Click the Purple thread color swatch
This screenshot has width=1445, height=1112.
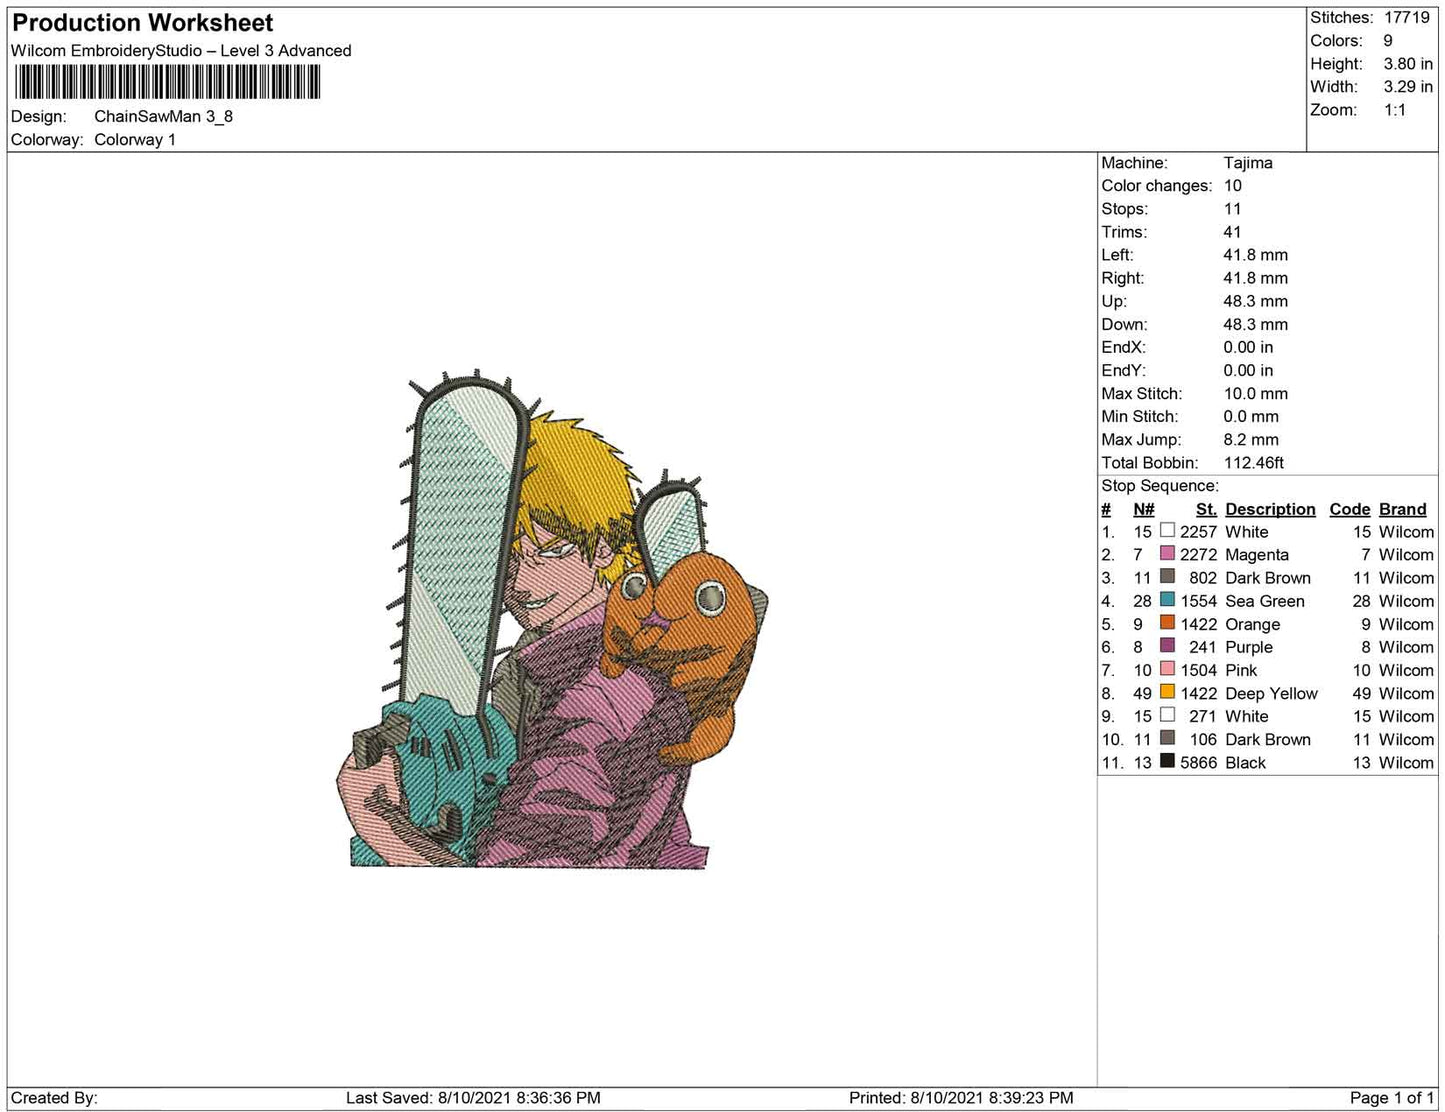[x=1167, y=646]
